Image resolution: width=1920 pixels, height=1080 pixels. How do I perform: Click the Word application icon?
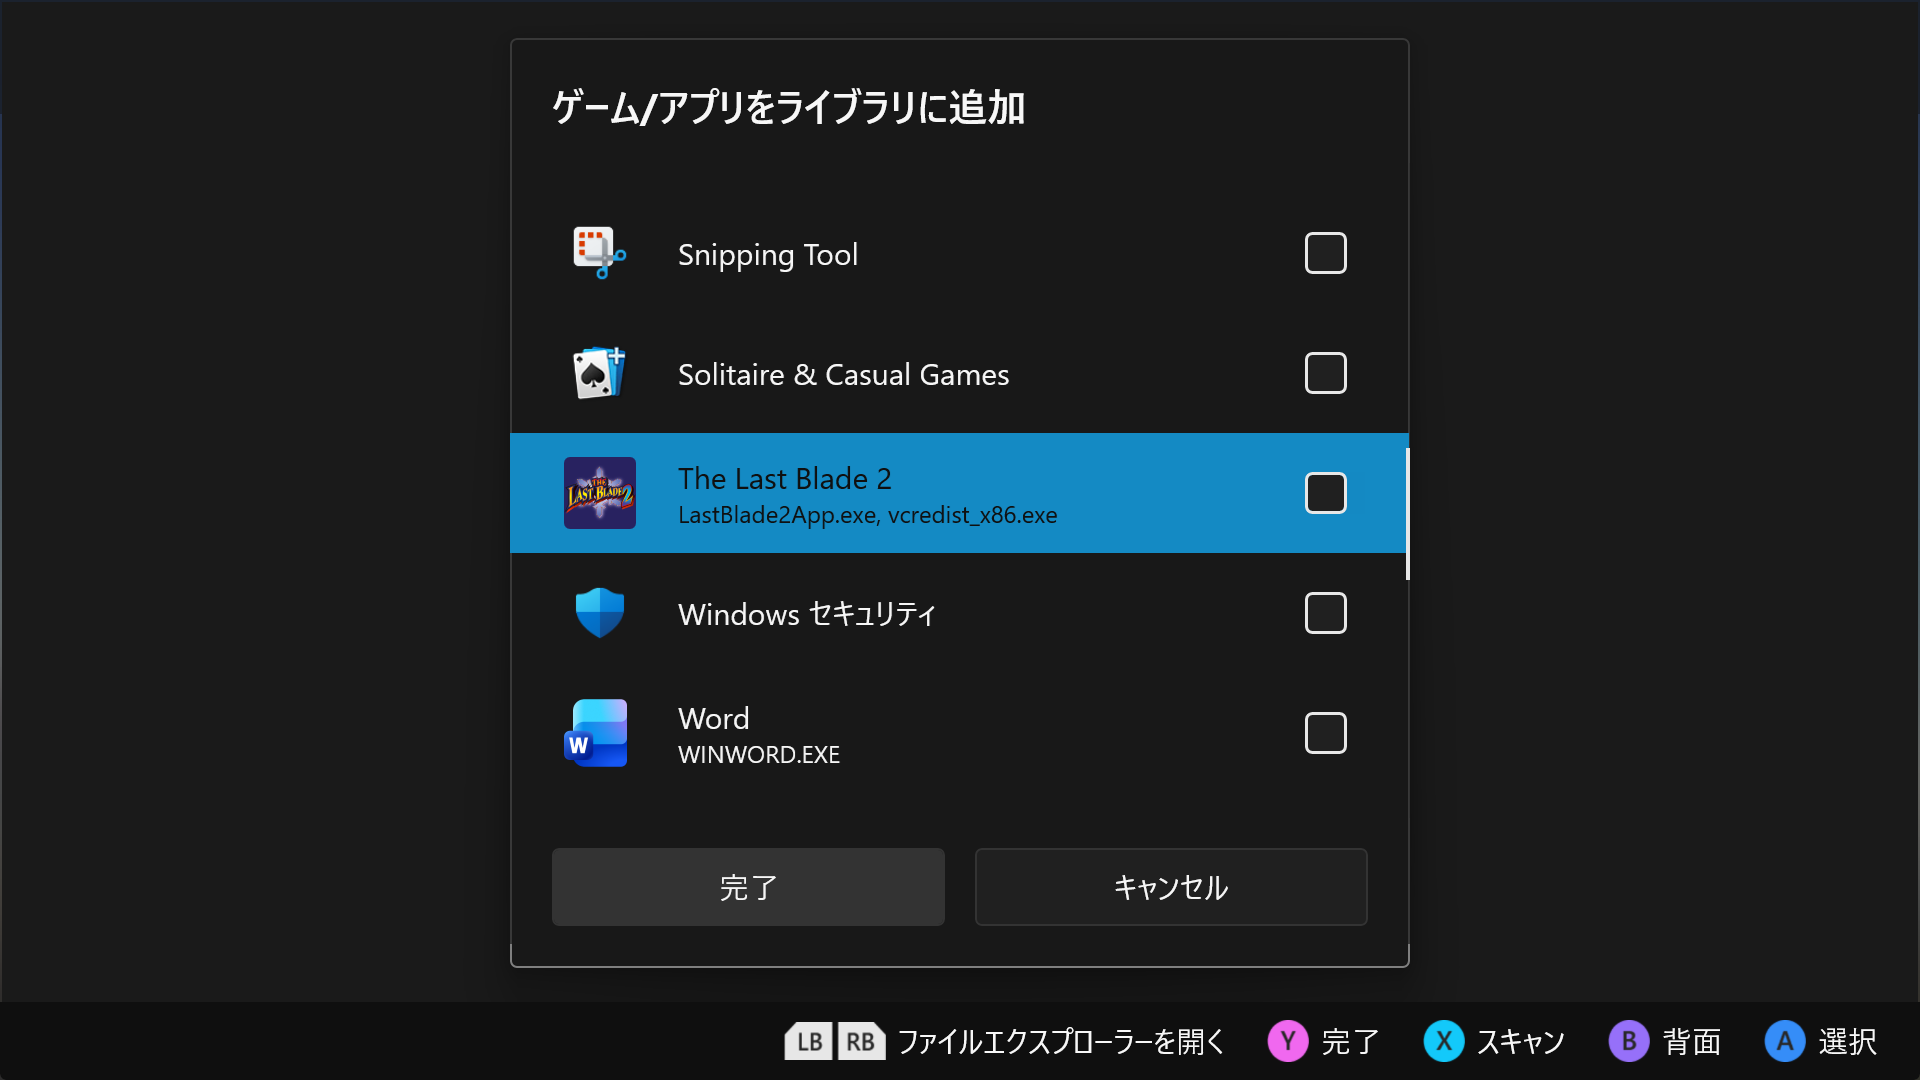click(599, 733)
